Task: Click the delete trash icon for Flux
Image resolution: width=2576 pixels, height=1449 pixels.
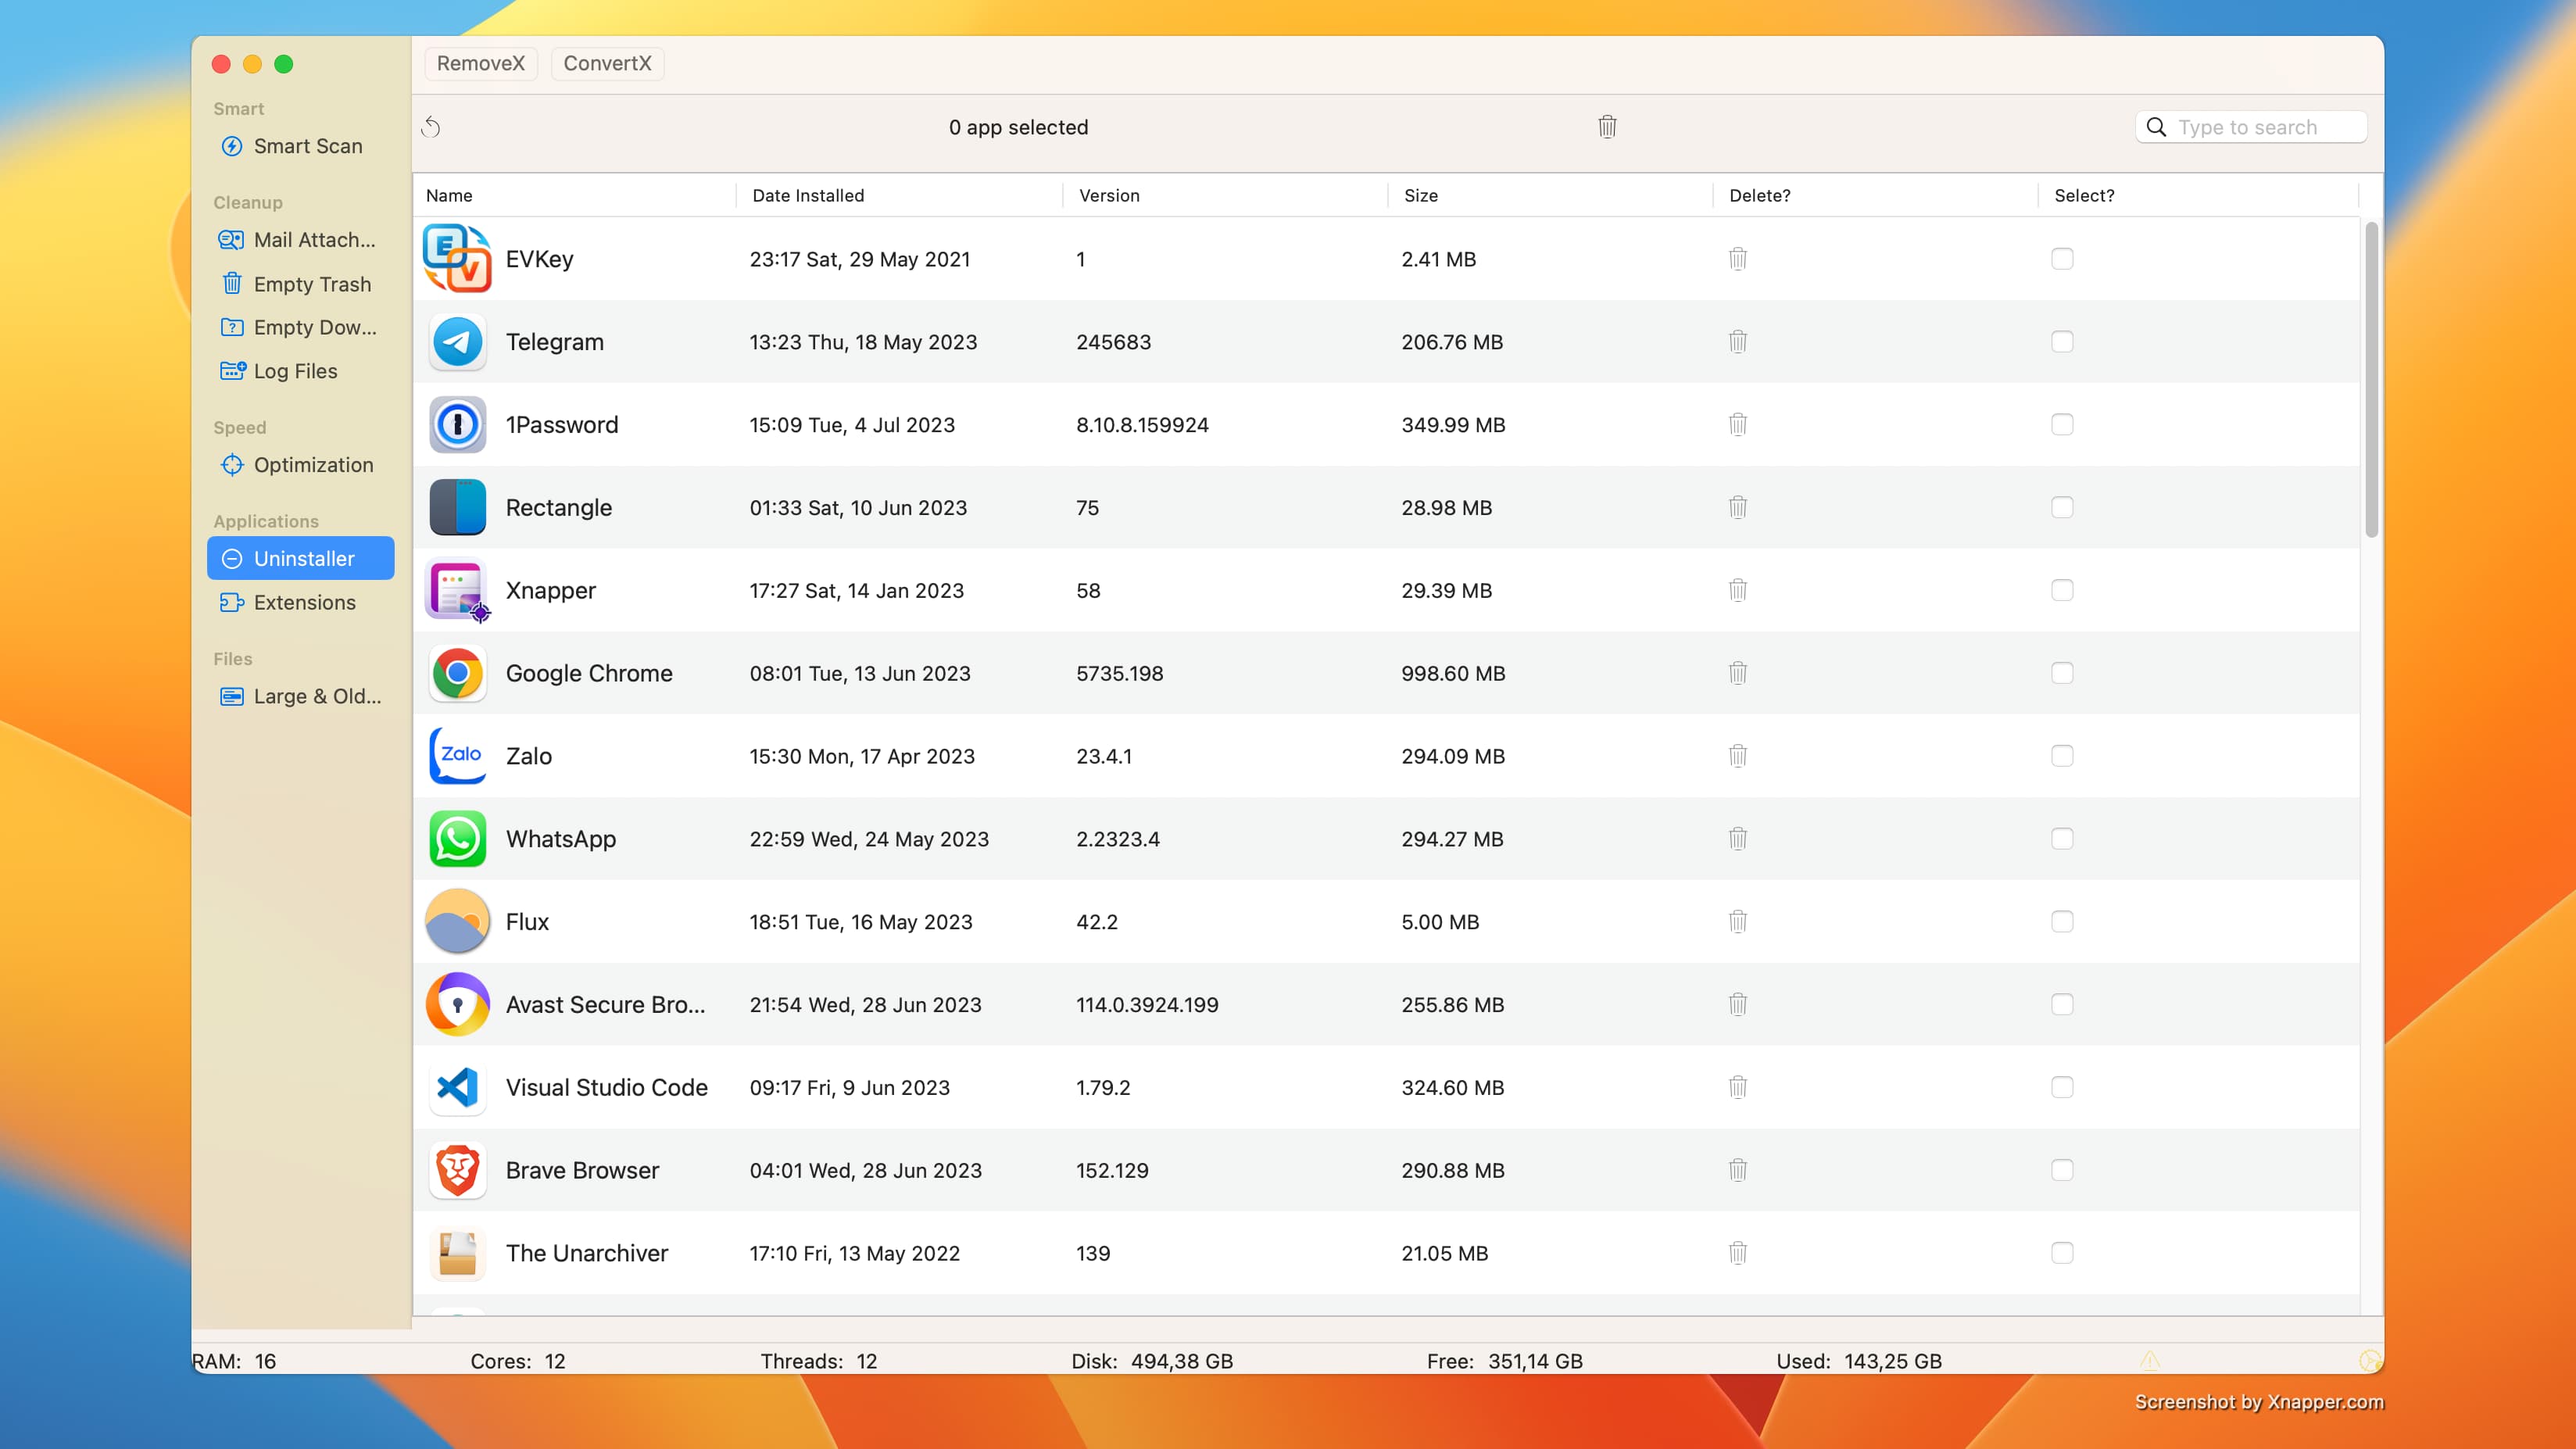Action: pos(1738,922)
